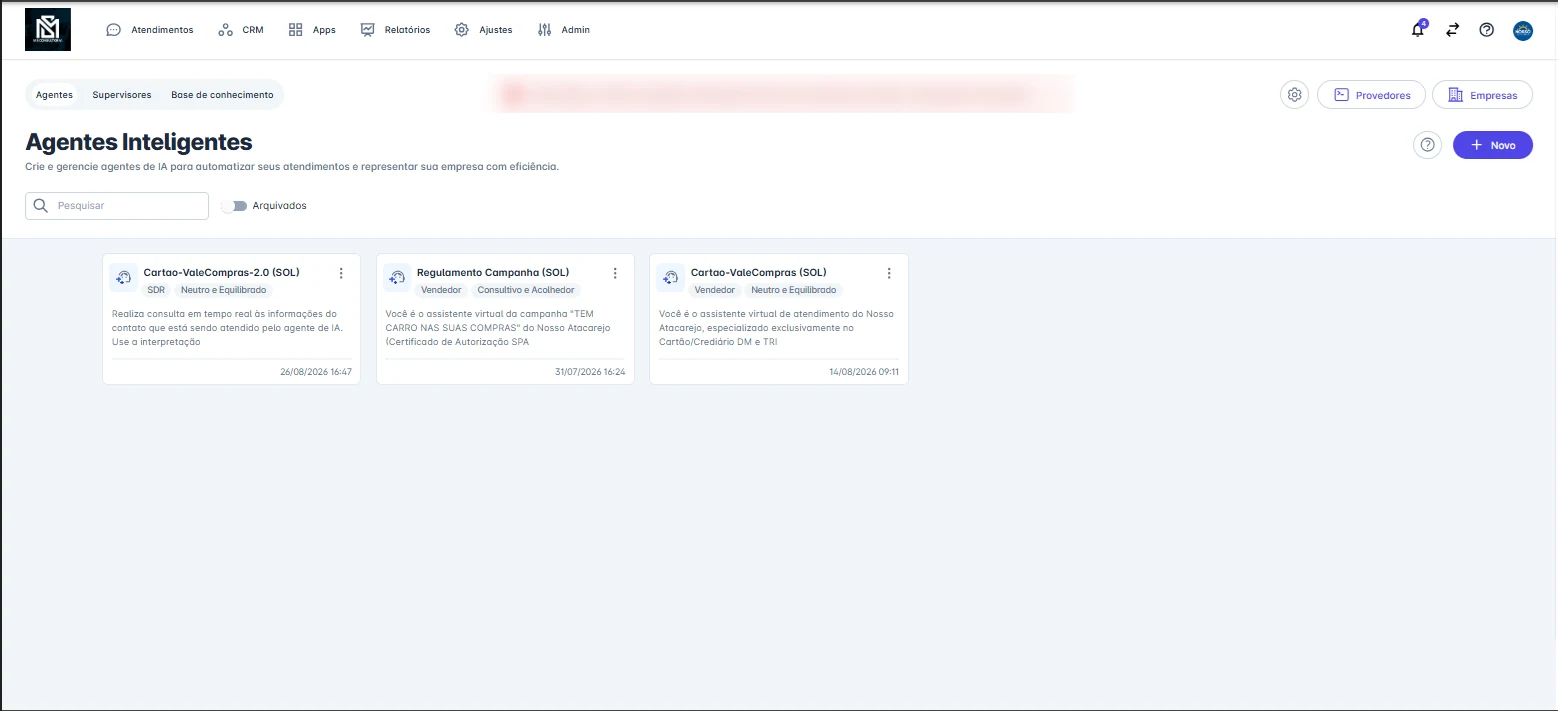Open options menu for Cartao-ValeCompras-2.0 card
This screenshot has height=711, width=1558.
click(341, 273)
